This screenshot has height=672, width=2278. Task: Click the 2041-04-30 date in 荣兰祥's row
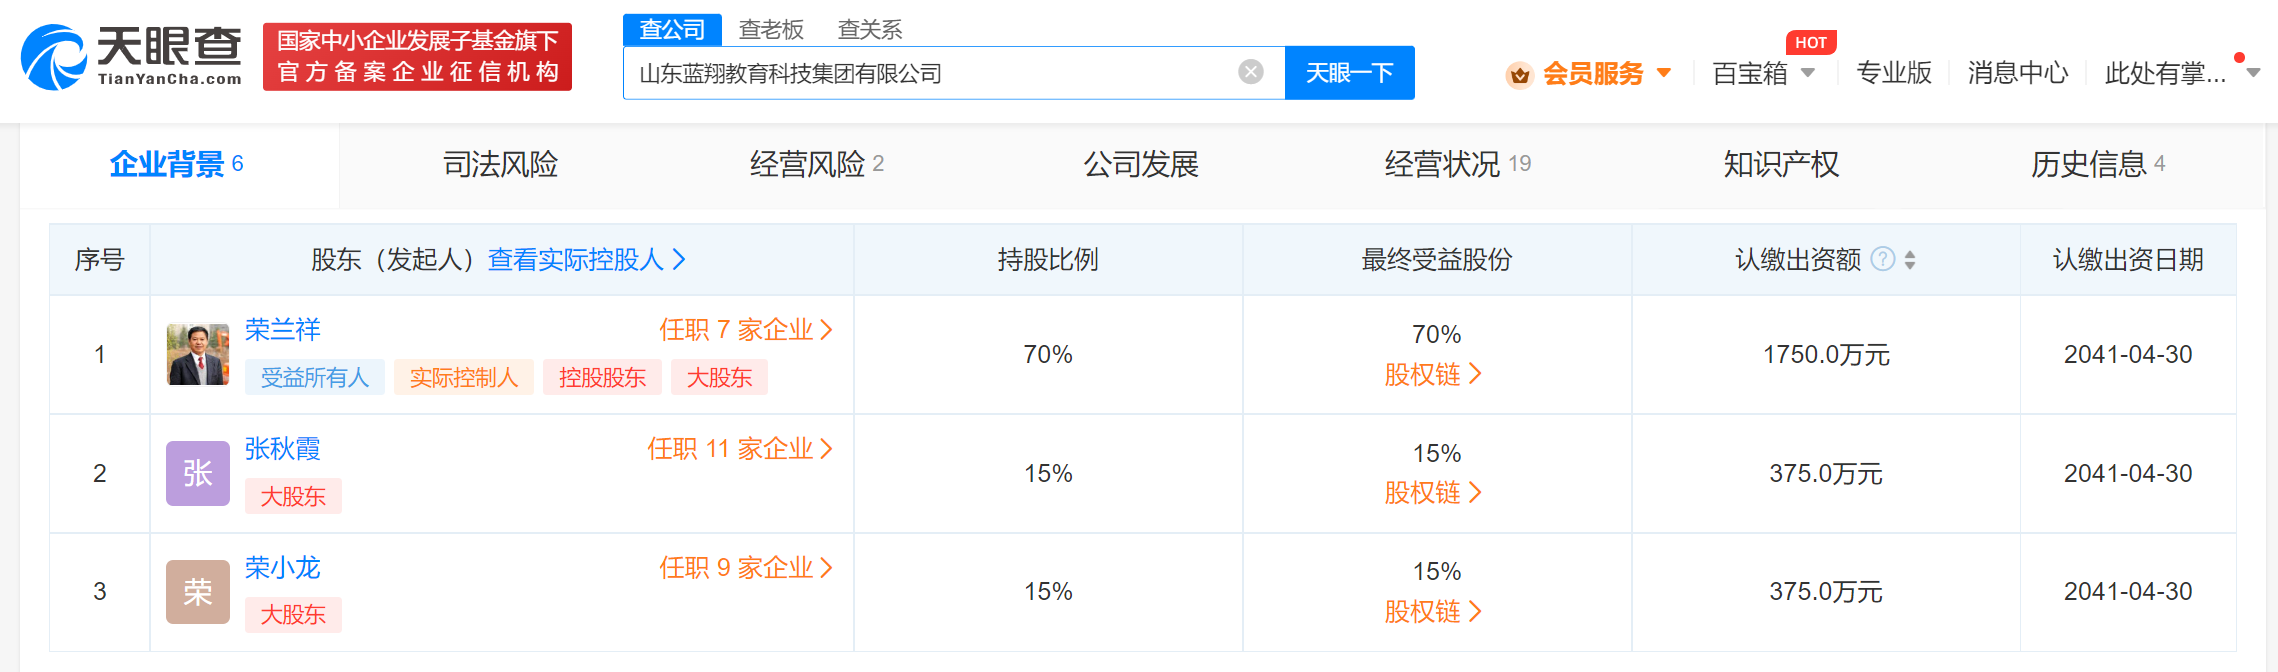tap(2128, 355)
